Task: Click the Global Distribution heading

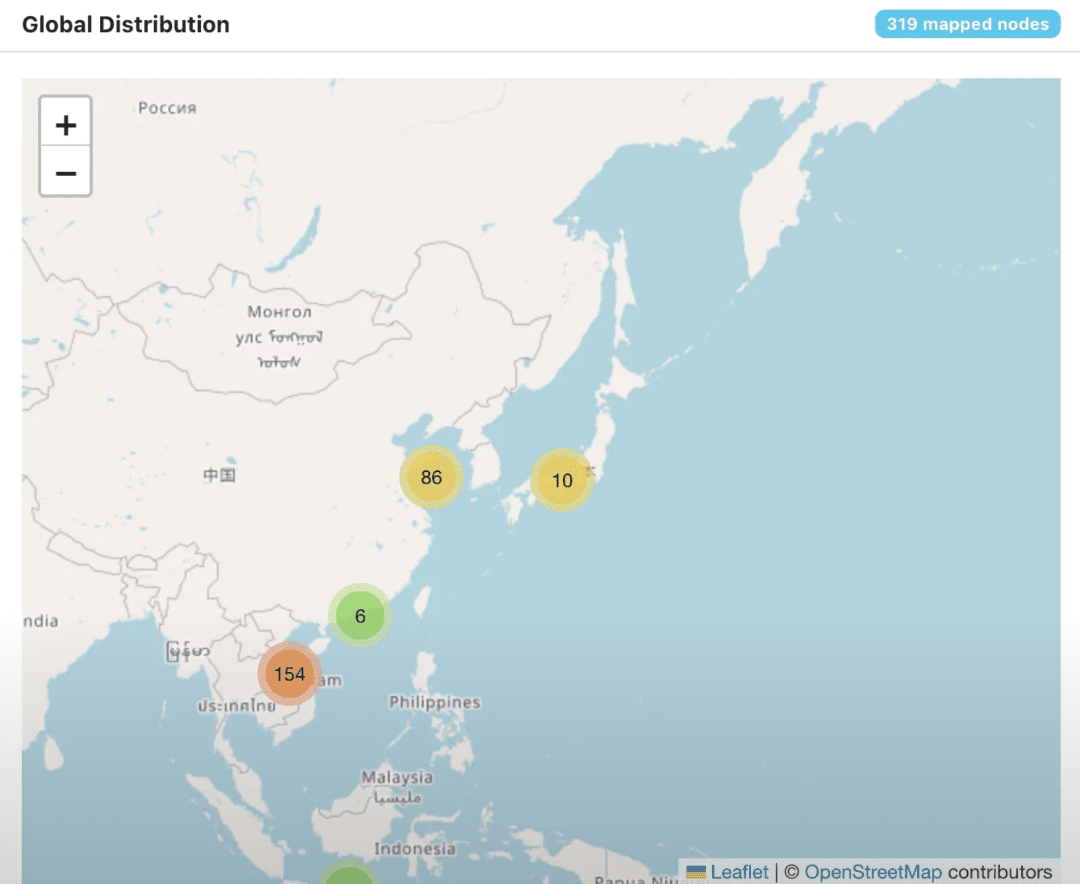Action: coord(125,25)
